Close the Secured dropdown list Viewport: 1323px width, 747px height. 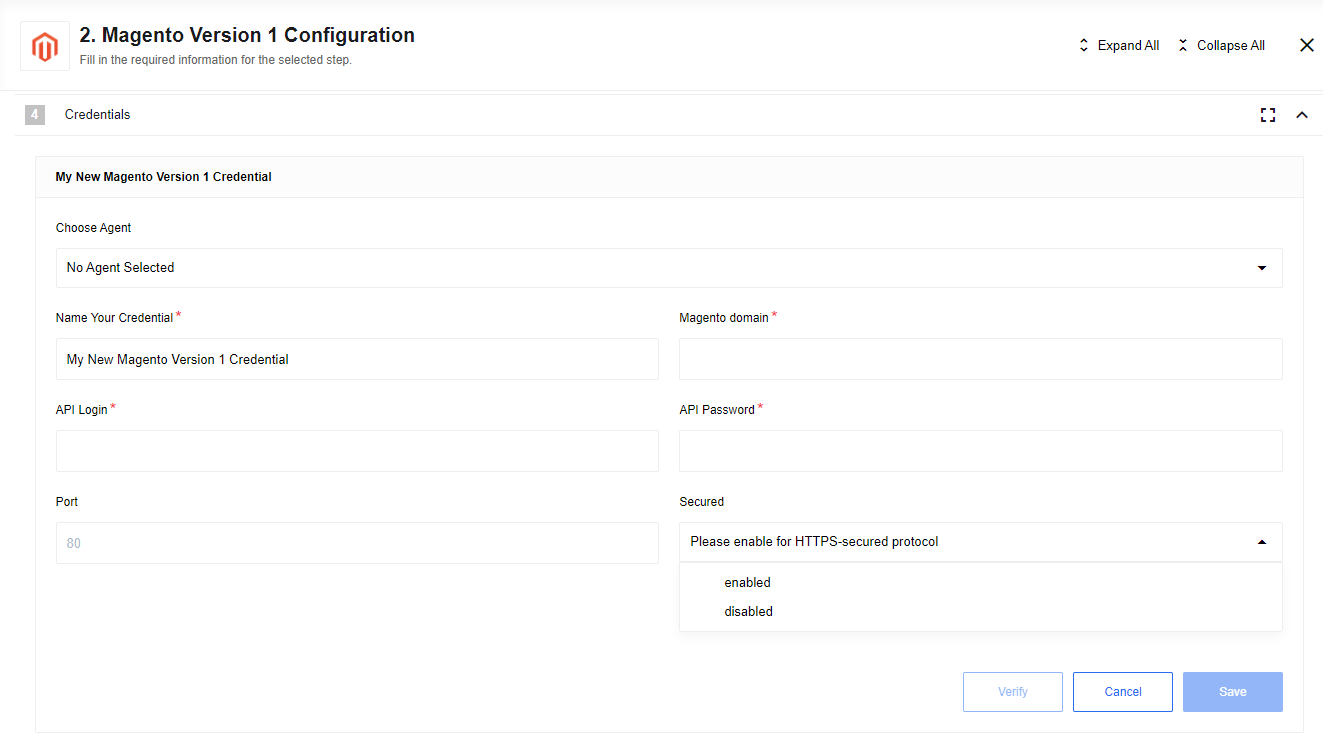pyautogui.click(x=980, y=542)
